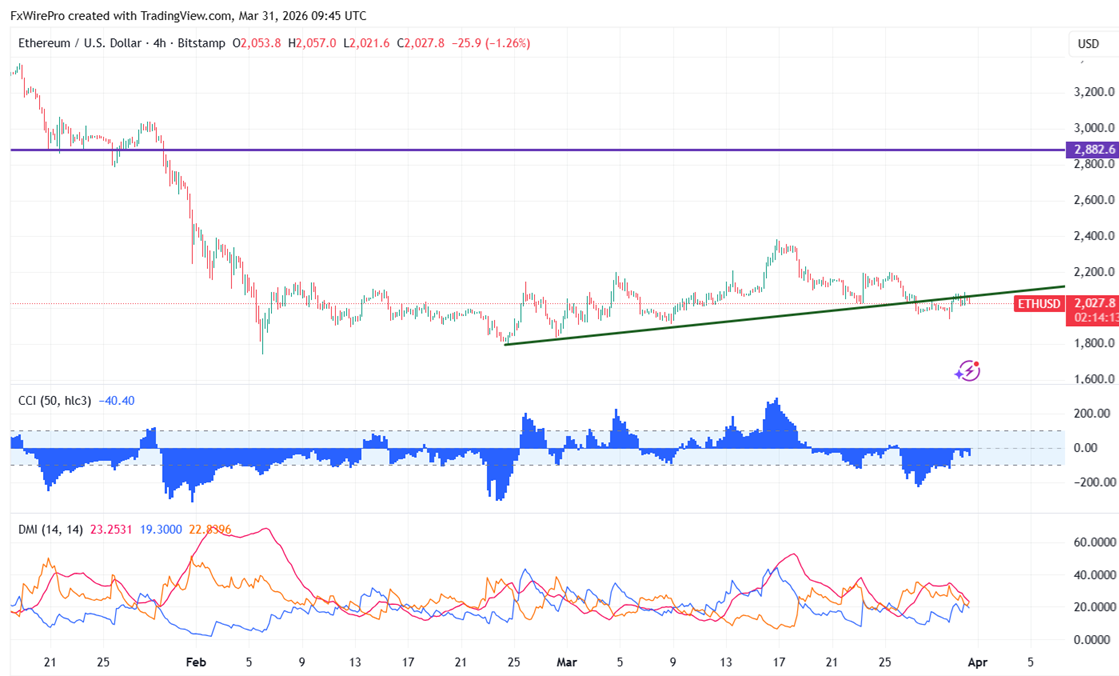Click the low price L2,021.6
Image resolution: width=1119 pixels, height=676 pixels.
point(366,43)
